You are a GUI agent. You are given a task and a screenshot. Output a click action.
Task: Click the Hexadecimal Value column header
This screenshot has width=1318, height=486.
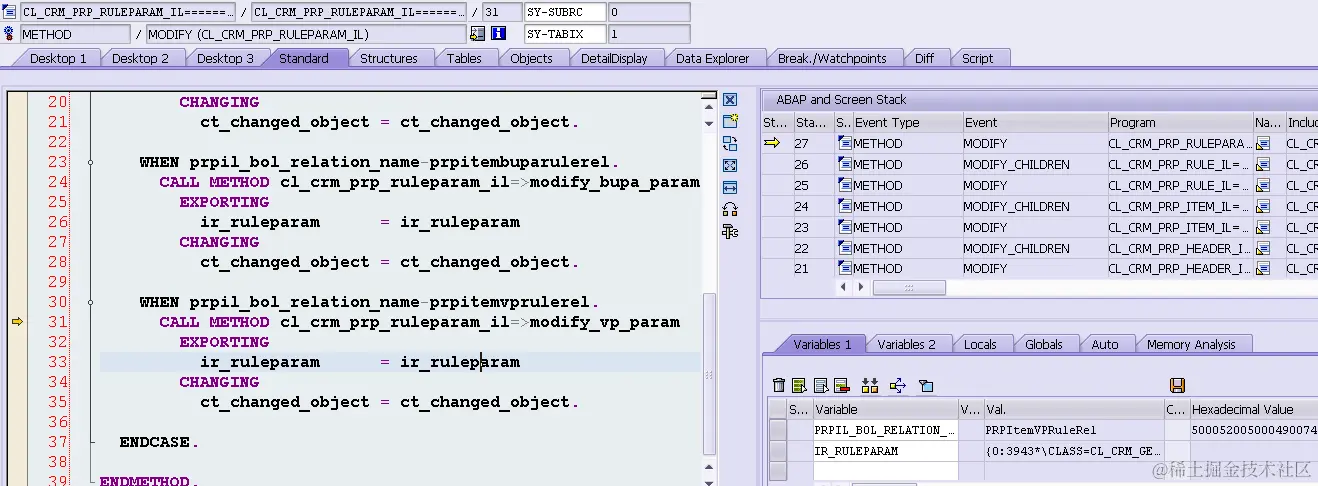pyautogui.click(x=1252, y=409)
